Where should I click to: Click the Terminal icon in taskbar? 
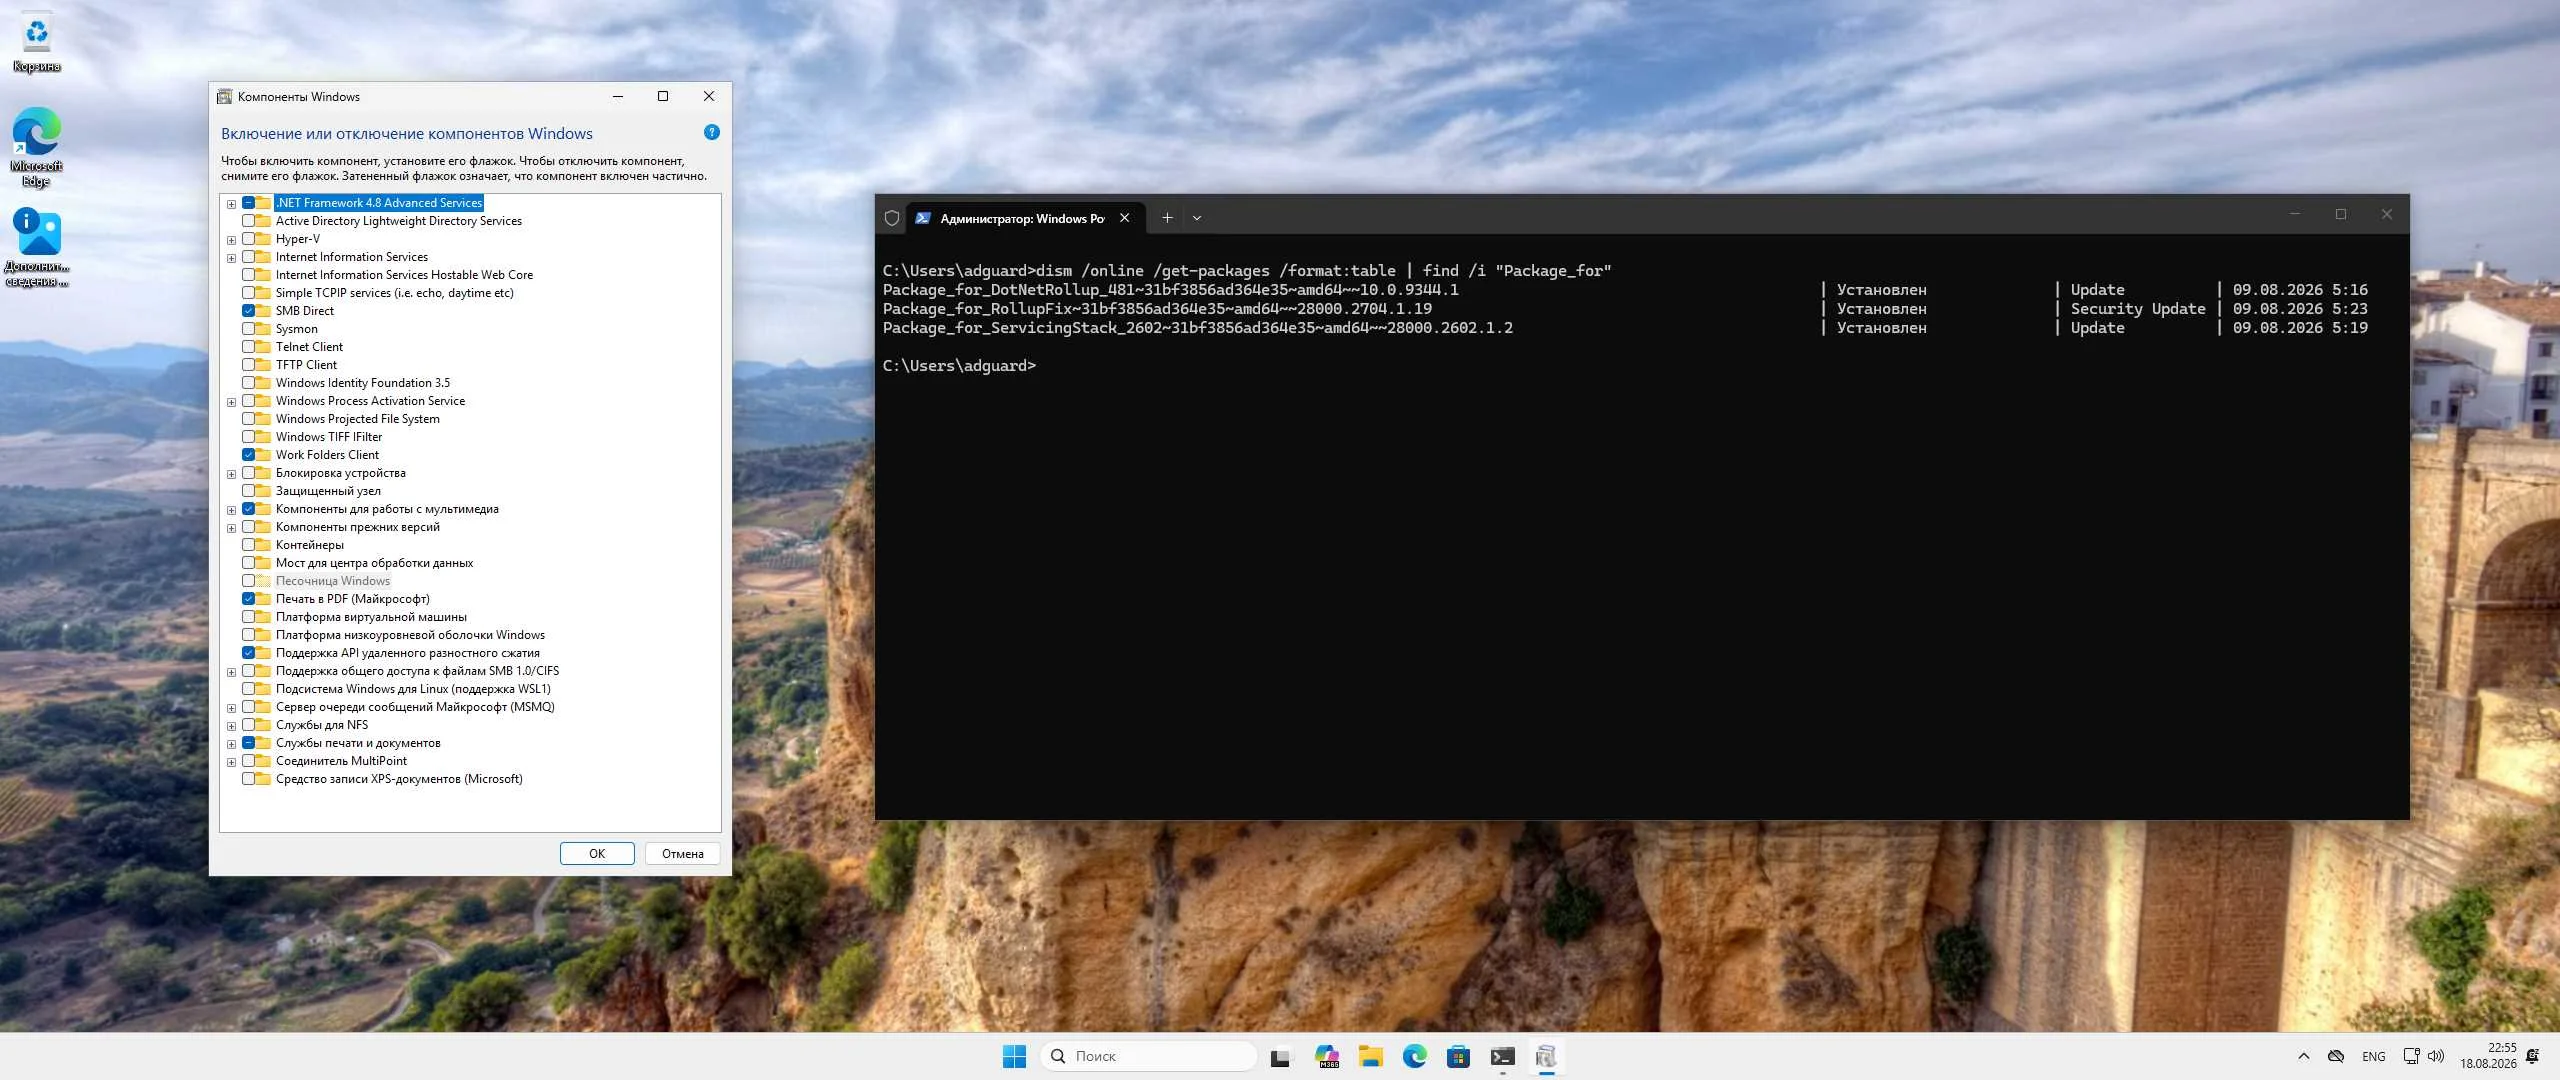[1502, 1056]
